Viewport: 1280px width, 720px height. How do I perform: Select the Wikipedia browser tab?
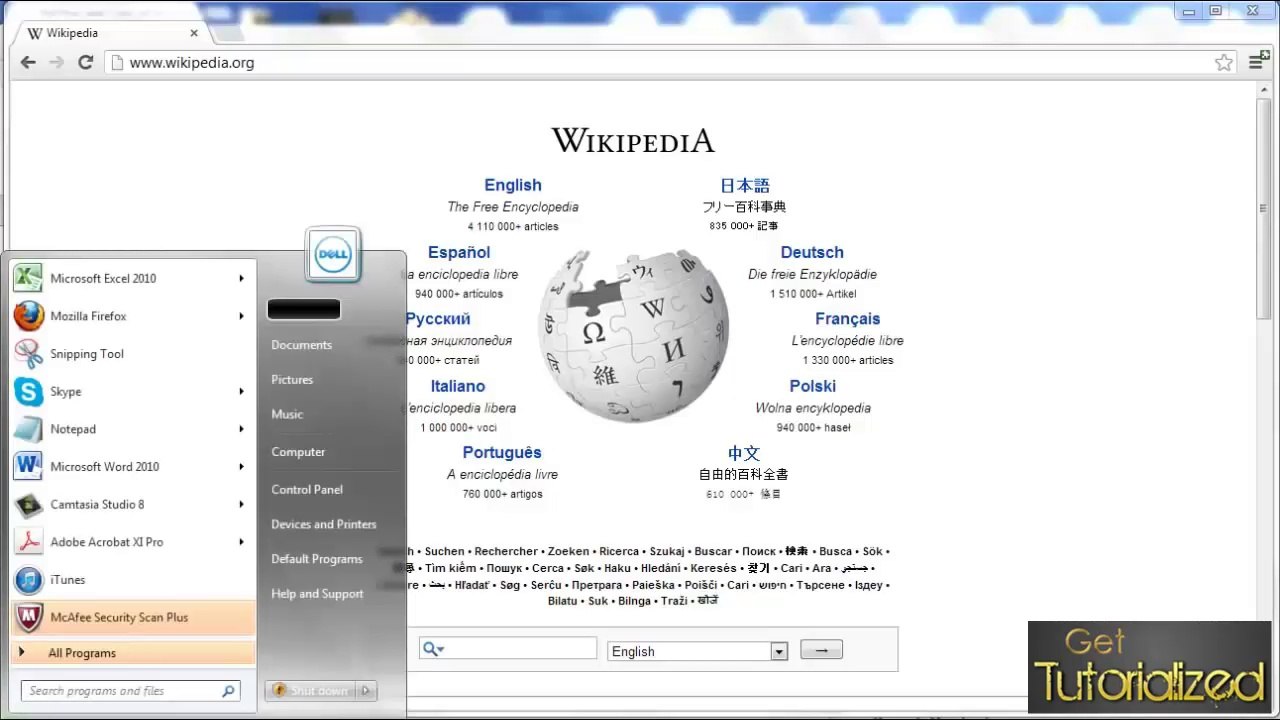coord(112,33)
